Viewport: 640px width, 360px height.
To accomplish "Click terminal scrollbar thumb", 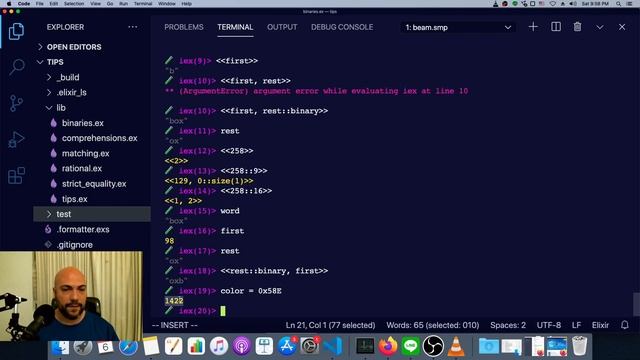I will [x=636, y=304].
